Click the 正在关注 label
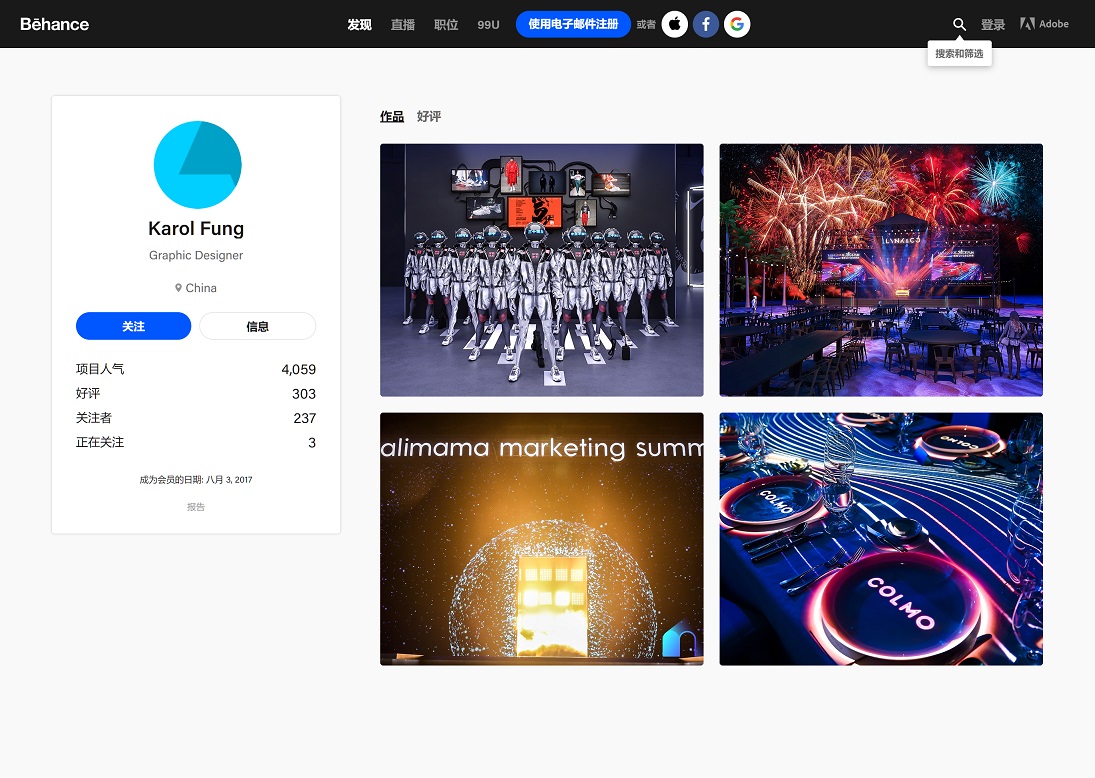The height and width of the screenshot is (778, 1095). click(100, 443)
